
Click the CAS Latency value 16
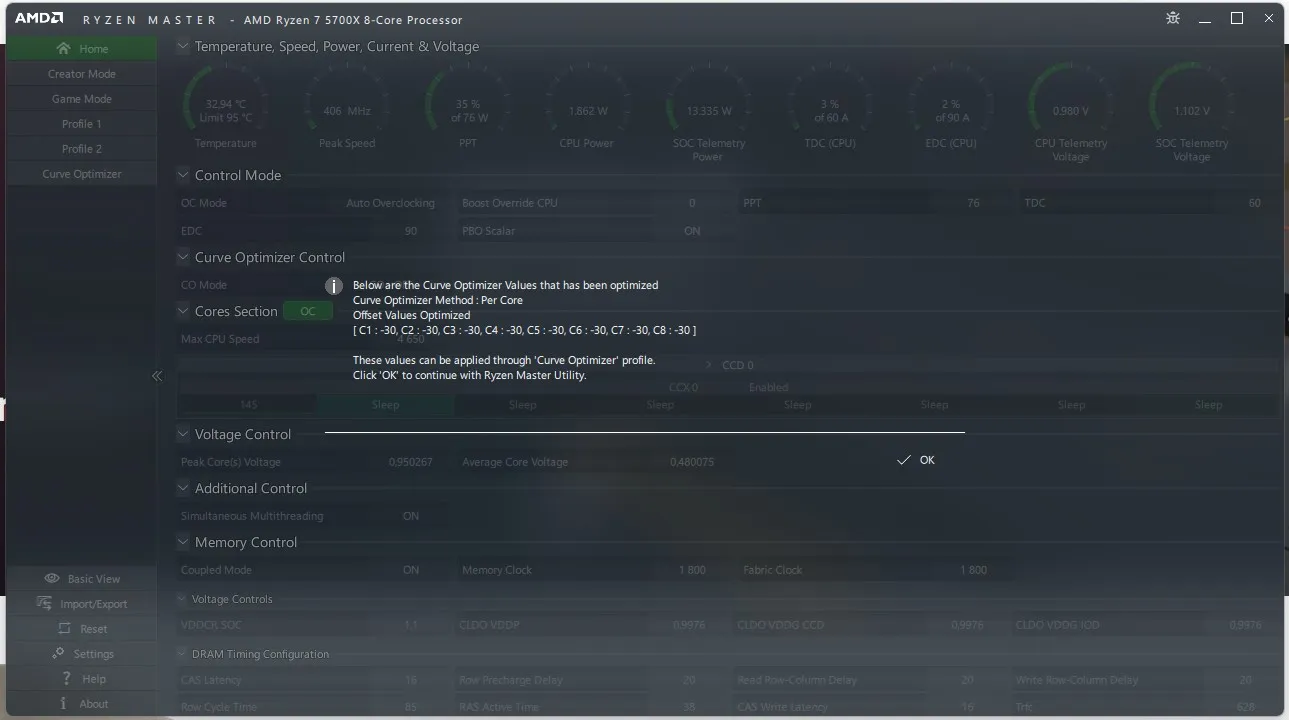coord(411,680)
